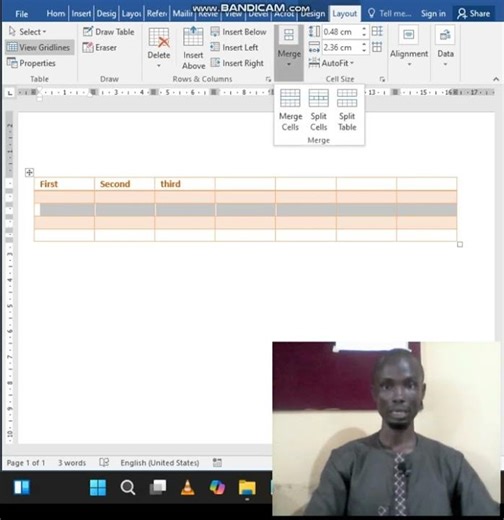
Task: Switch to the Insert tab
Action: pyautogui.click(x=81, y=14)
